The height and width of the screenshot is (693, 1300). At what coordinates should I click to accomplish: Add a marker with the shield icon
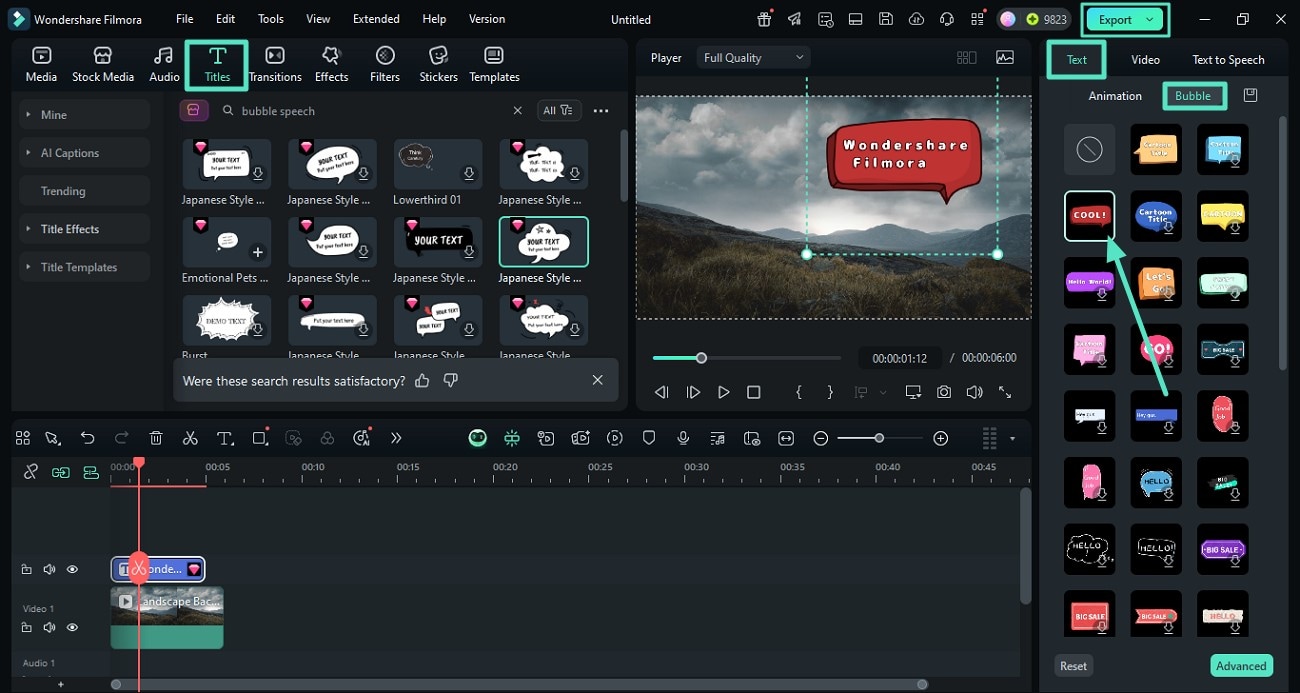coord(649,438)
